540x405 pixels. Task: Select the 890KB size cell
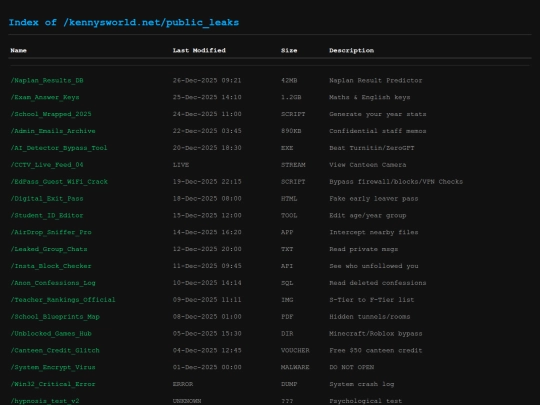(291, 131)
